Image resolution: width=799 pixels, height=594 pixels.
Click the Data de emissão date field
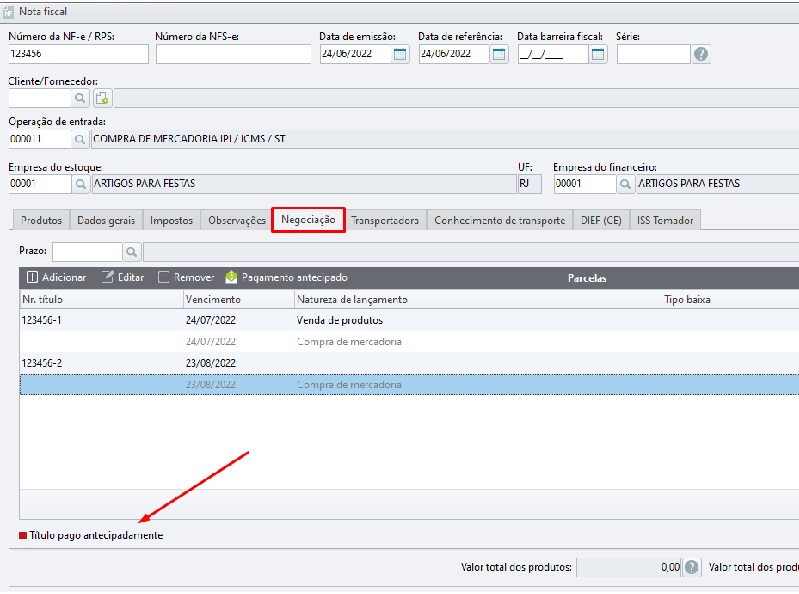point(356,54)
